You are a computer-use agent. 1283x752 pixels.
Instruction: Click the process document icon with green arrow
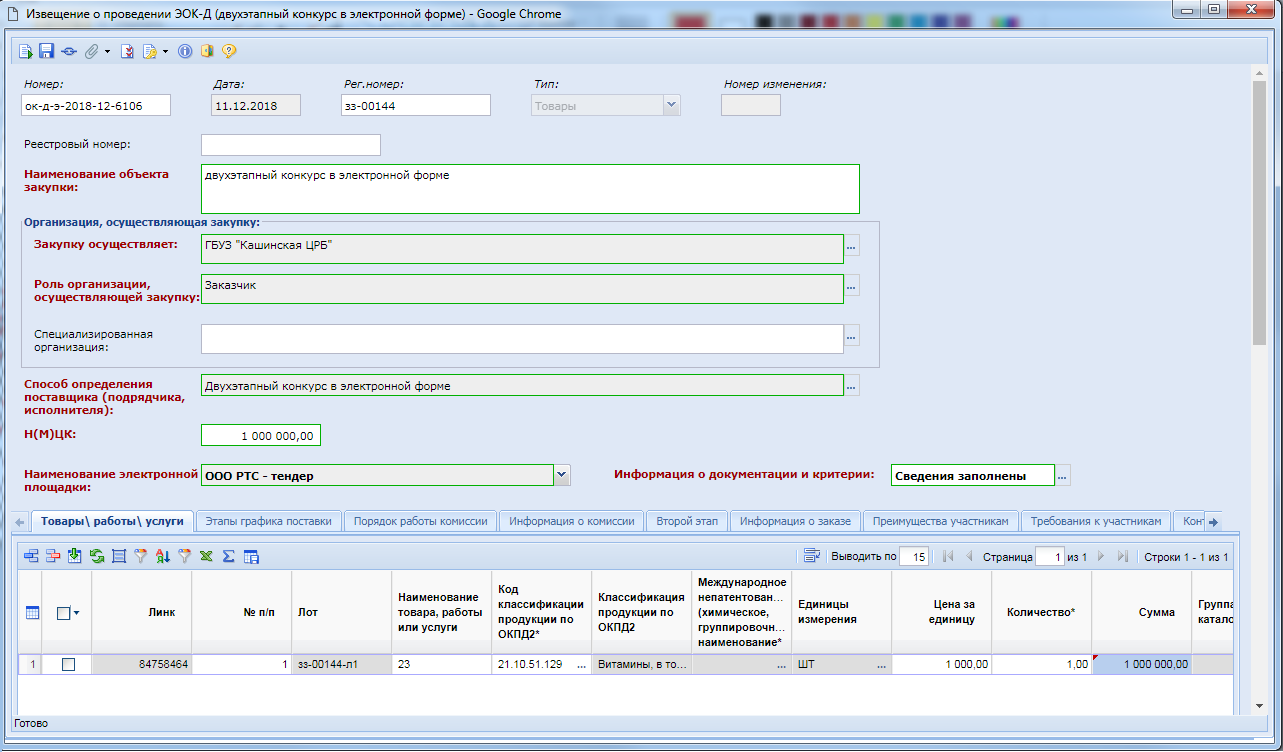coord(26,50)
